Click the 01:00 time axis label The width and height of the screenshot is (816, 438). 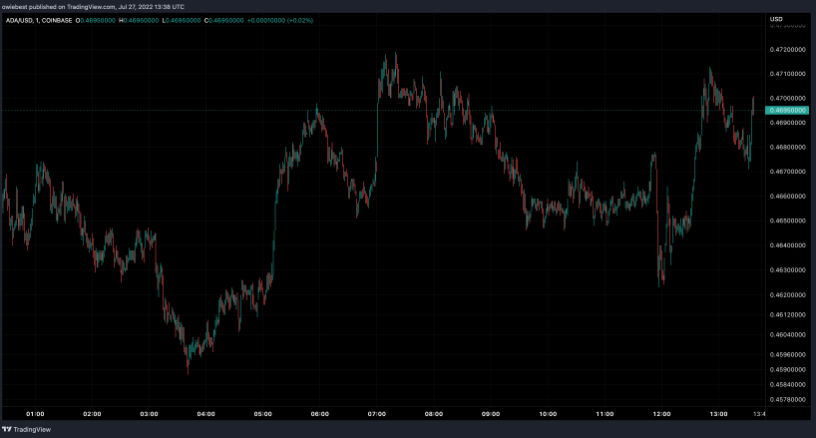(x=35, y=414)
